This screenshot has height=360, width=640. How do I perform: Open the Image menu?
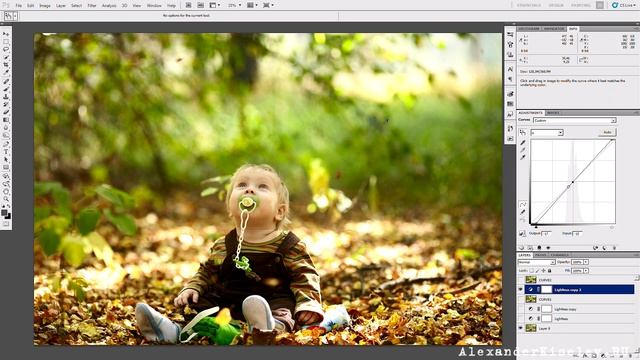pyautogui.click(x=45, y=6)
